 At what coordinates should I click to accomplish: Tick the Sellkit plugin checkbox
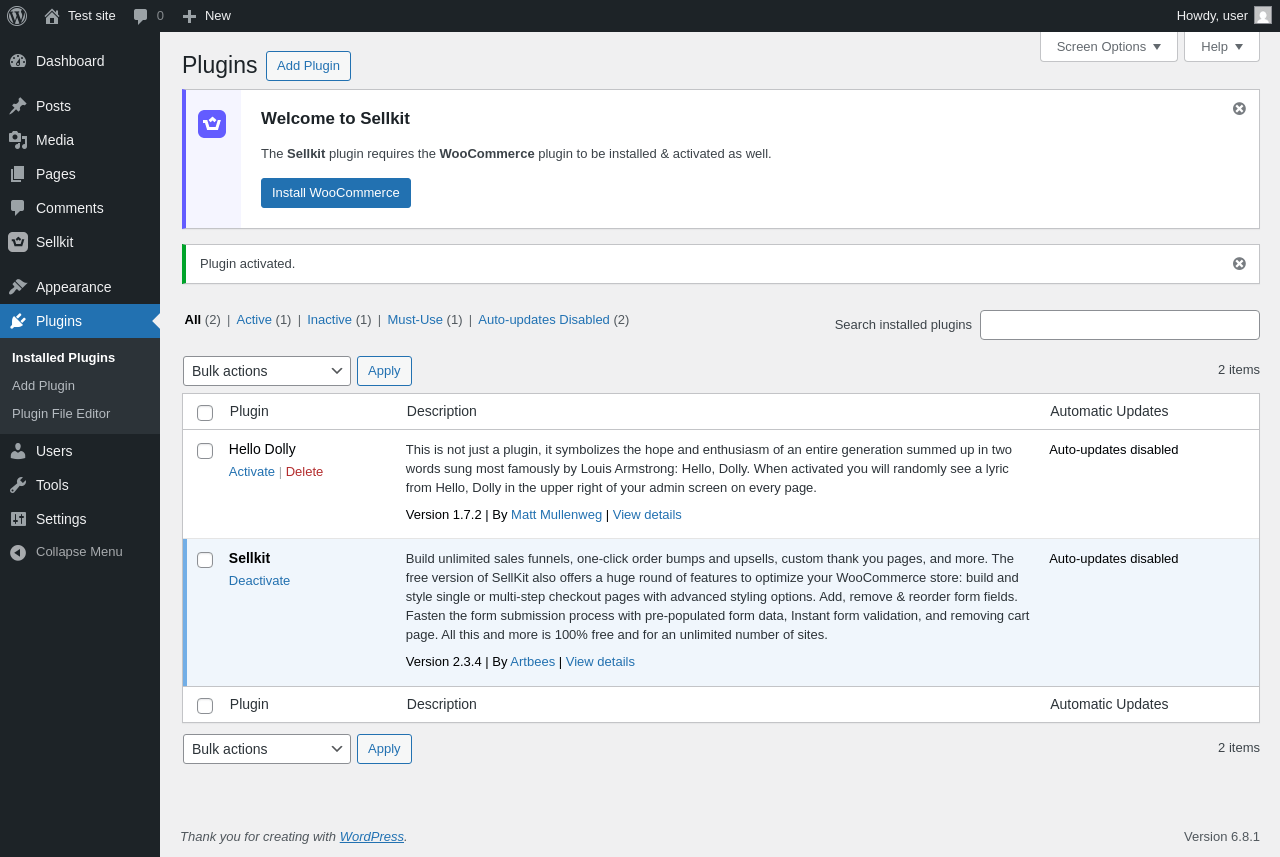(205, 560)
